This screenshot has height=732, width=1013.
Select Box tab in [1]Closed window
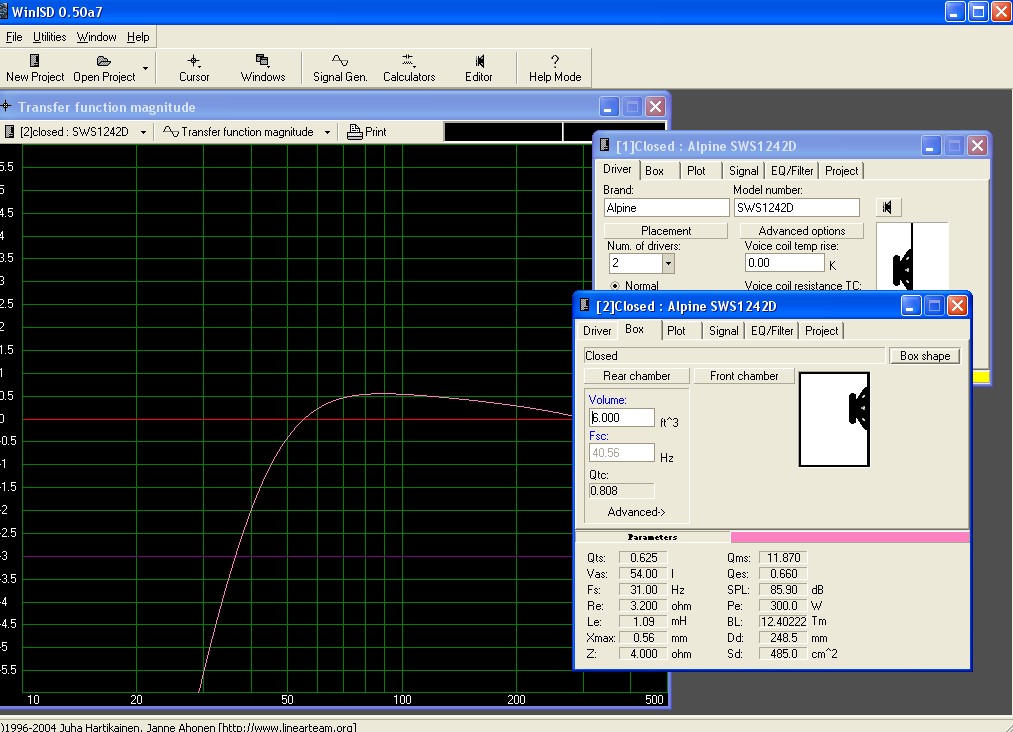point(654,171)
